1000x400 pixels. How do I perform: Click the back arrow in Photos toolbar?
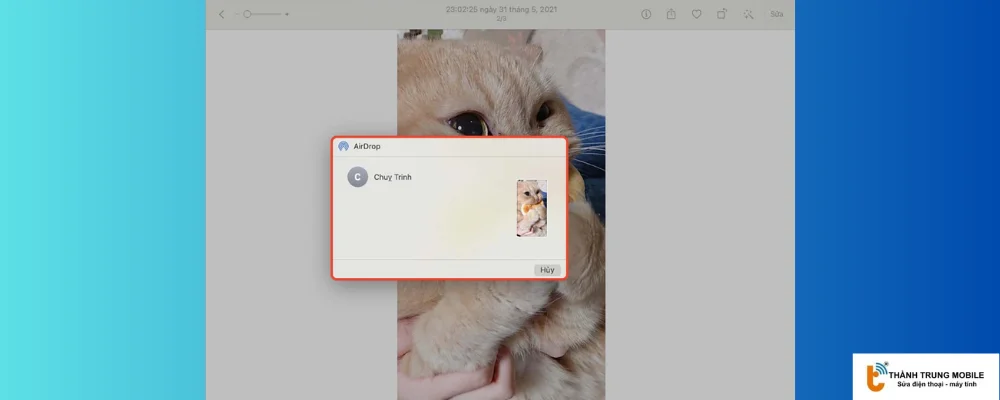pos(221,14)
